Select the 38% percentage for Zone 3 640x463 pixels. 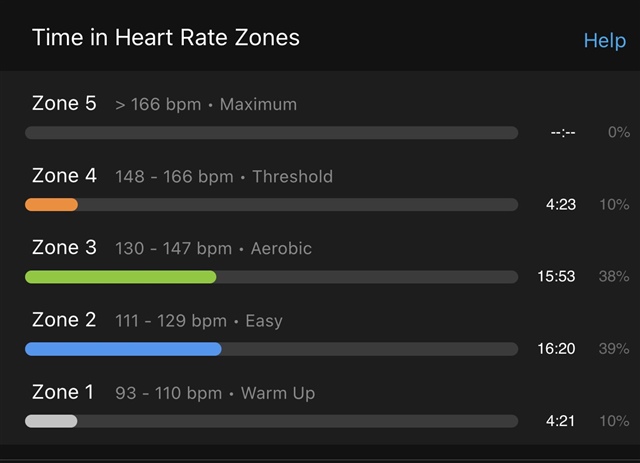(614, 276)
